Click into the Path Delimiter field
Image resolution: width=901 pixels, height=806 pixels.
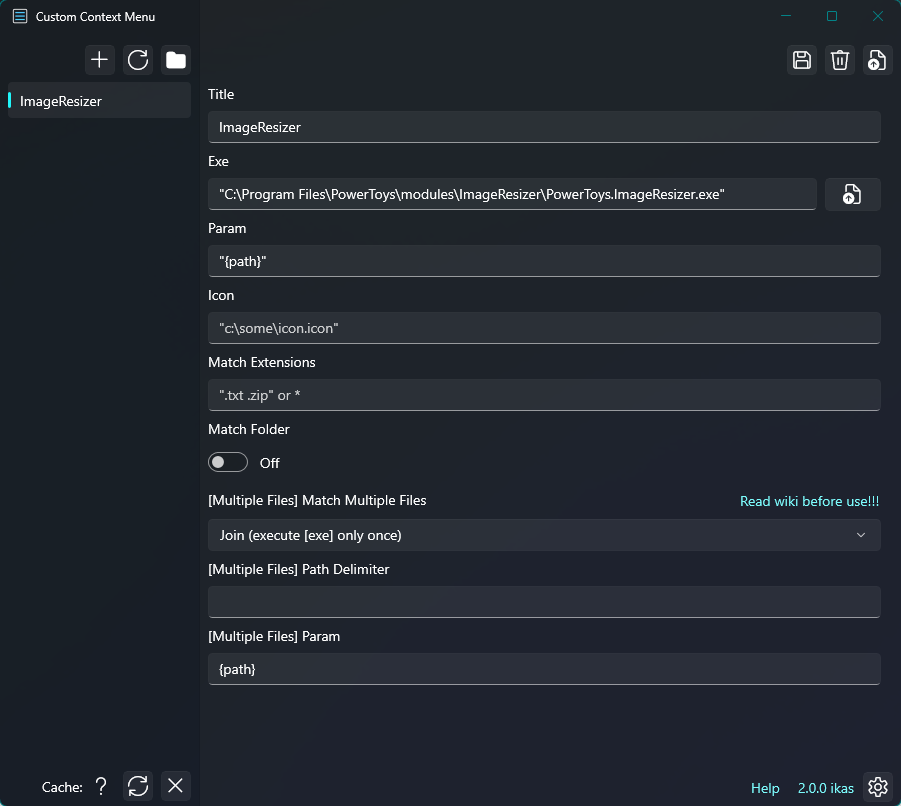[x=544, y=601]
